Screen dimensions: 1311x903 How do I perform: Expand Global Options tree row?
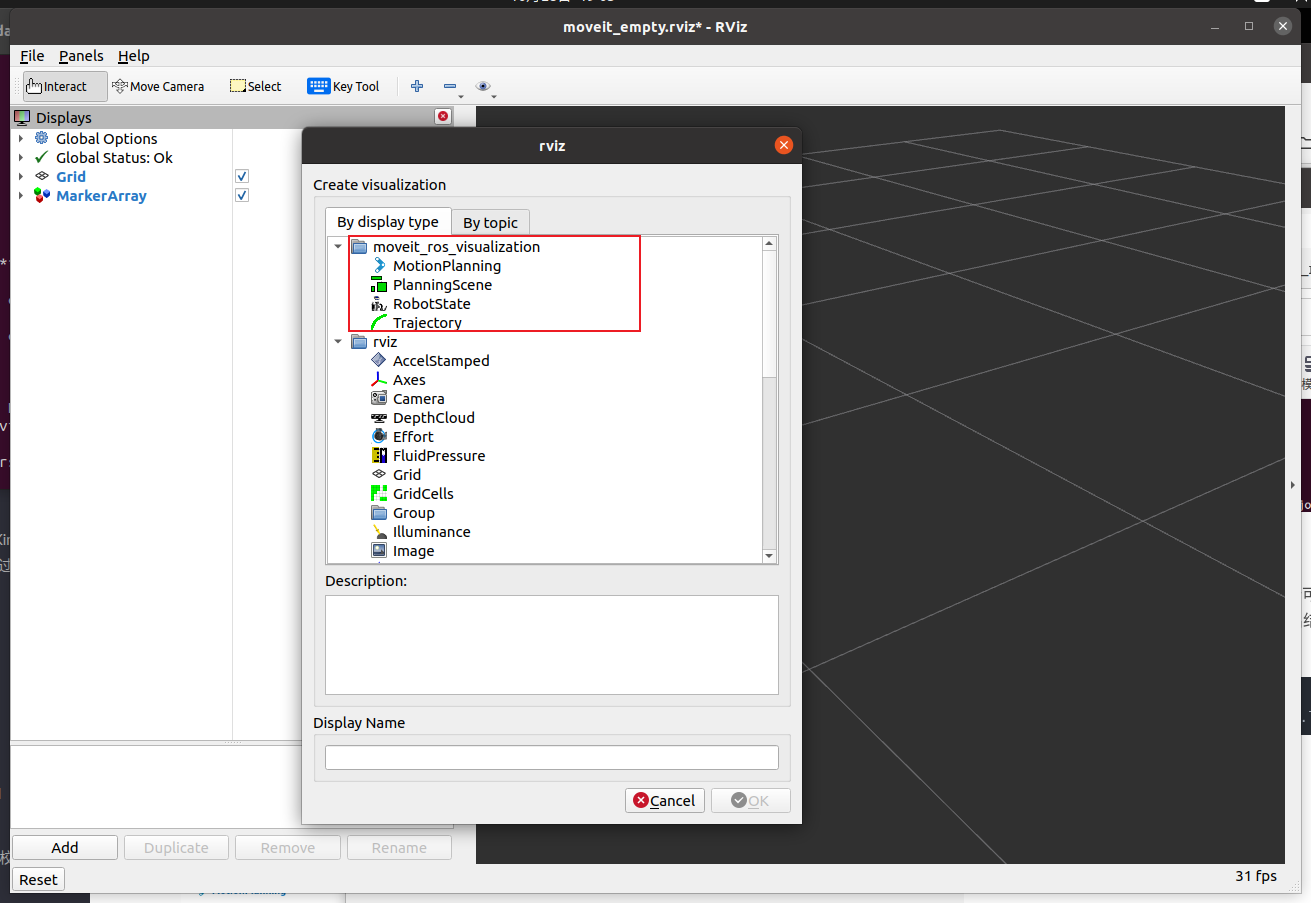pyautogui.click(x=21, y=138)
